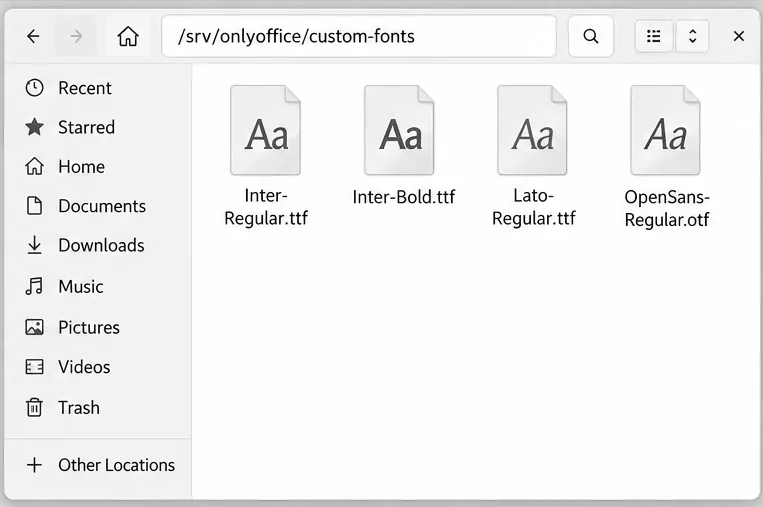Select the OpenSans-Regular.otf font file icon

[666, 130]
